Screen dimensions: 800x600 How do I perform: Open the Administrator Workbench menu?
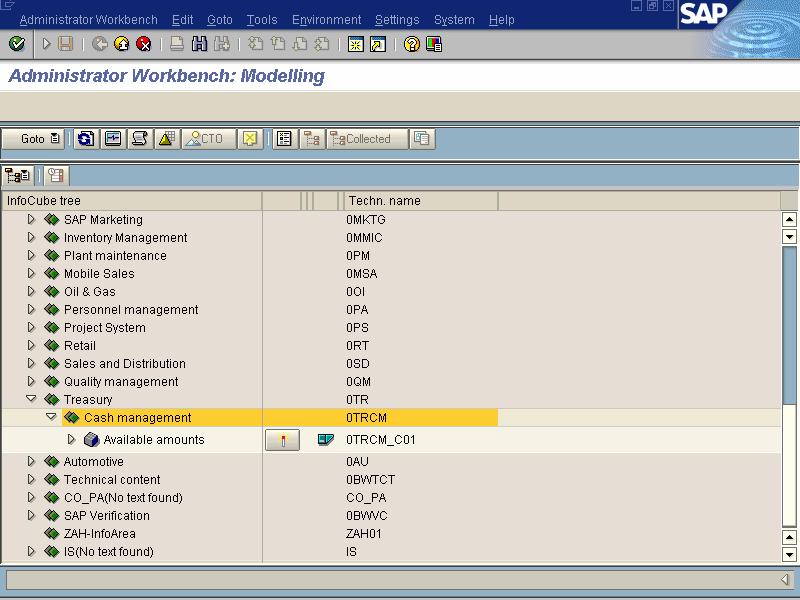coord(89,20)
